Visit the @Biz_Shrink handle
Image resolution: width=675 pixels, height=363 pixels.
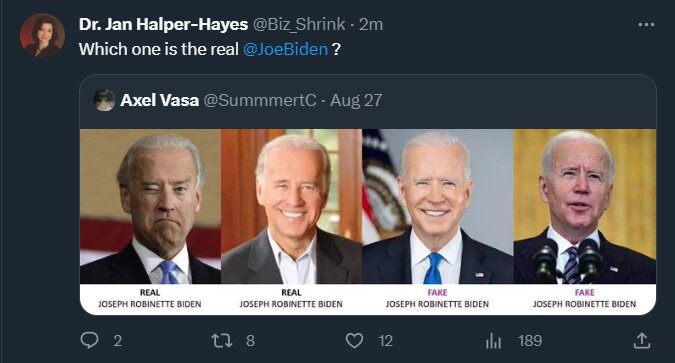[299, 24]
